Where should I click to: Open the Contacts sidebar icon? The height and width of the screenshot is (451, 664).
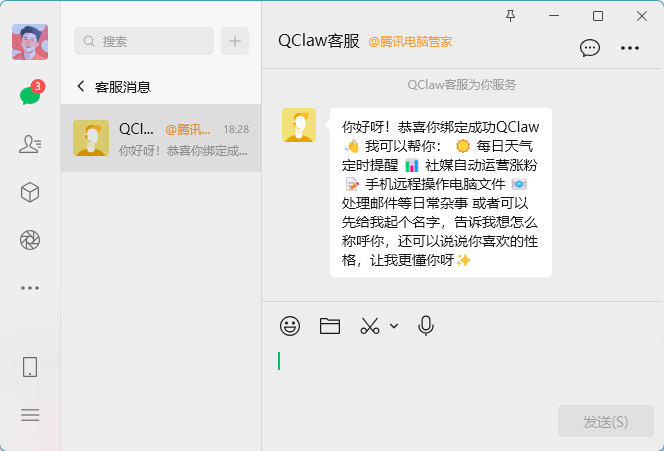coord(30,144)
